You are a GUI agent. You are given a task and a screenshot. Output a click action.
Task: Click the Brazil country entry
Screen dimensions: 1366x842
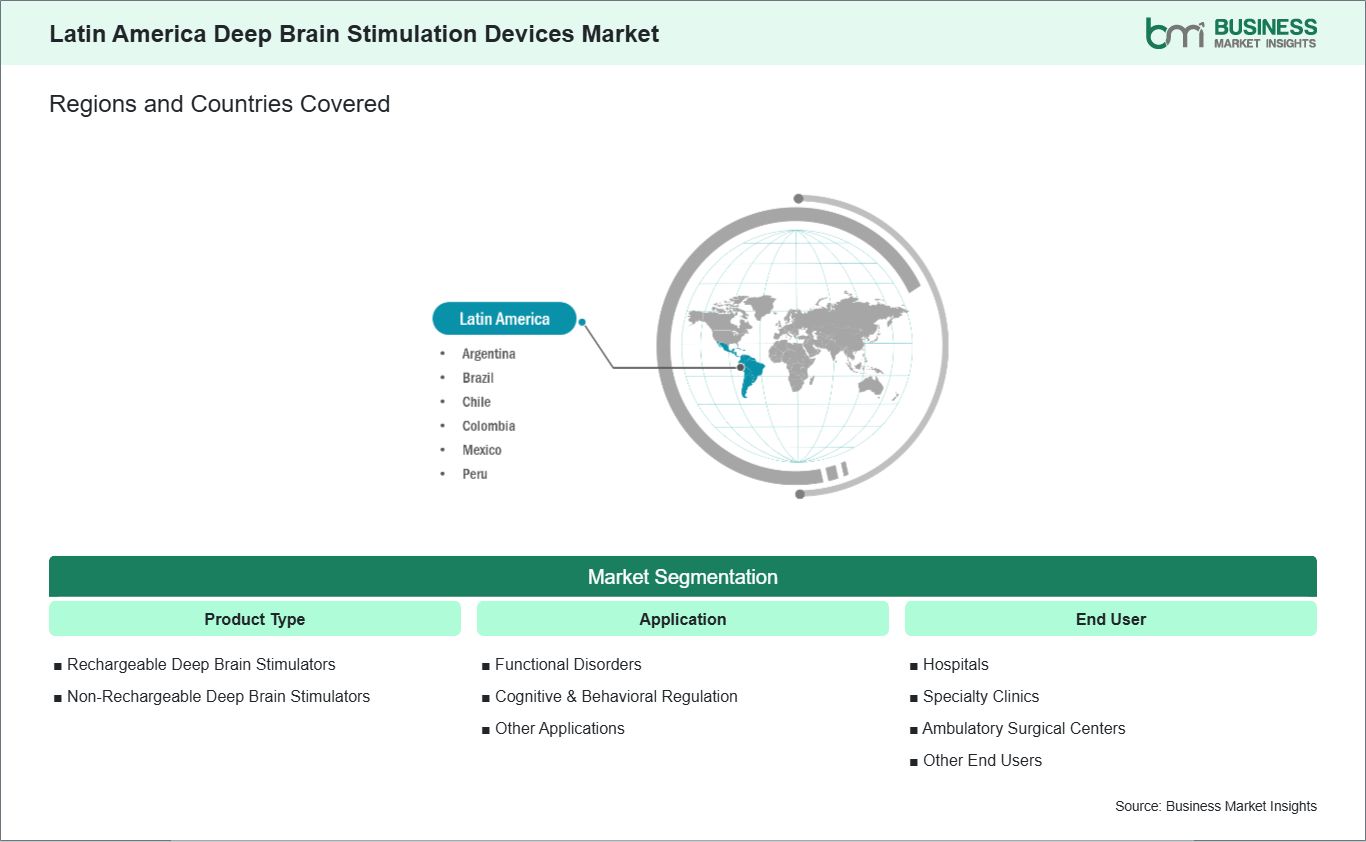478,378
